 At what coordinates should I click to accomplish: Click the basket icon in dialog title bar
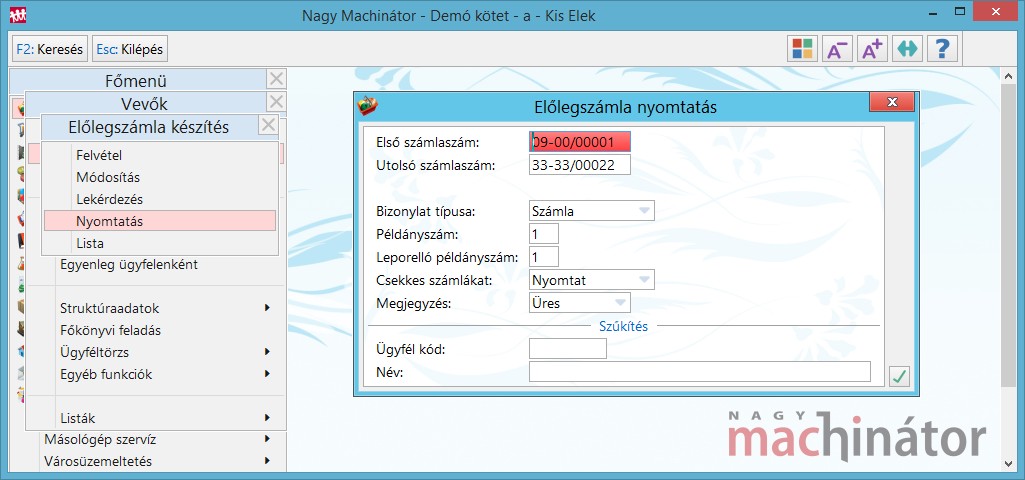point(367,105)
